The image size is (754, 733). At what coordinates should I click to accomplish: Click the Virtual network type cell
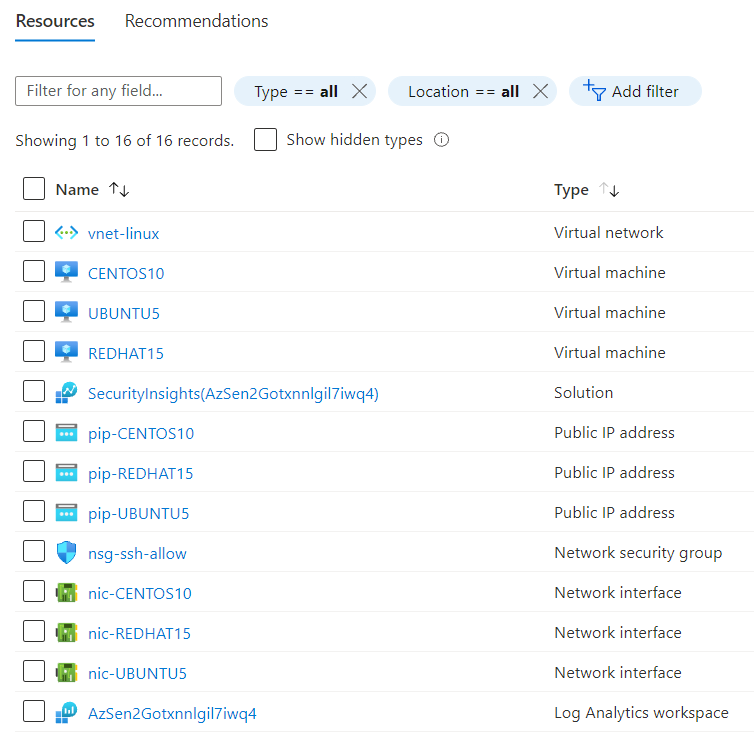pos(608,233)
